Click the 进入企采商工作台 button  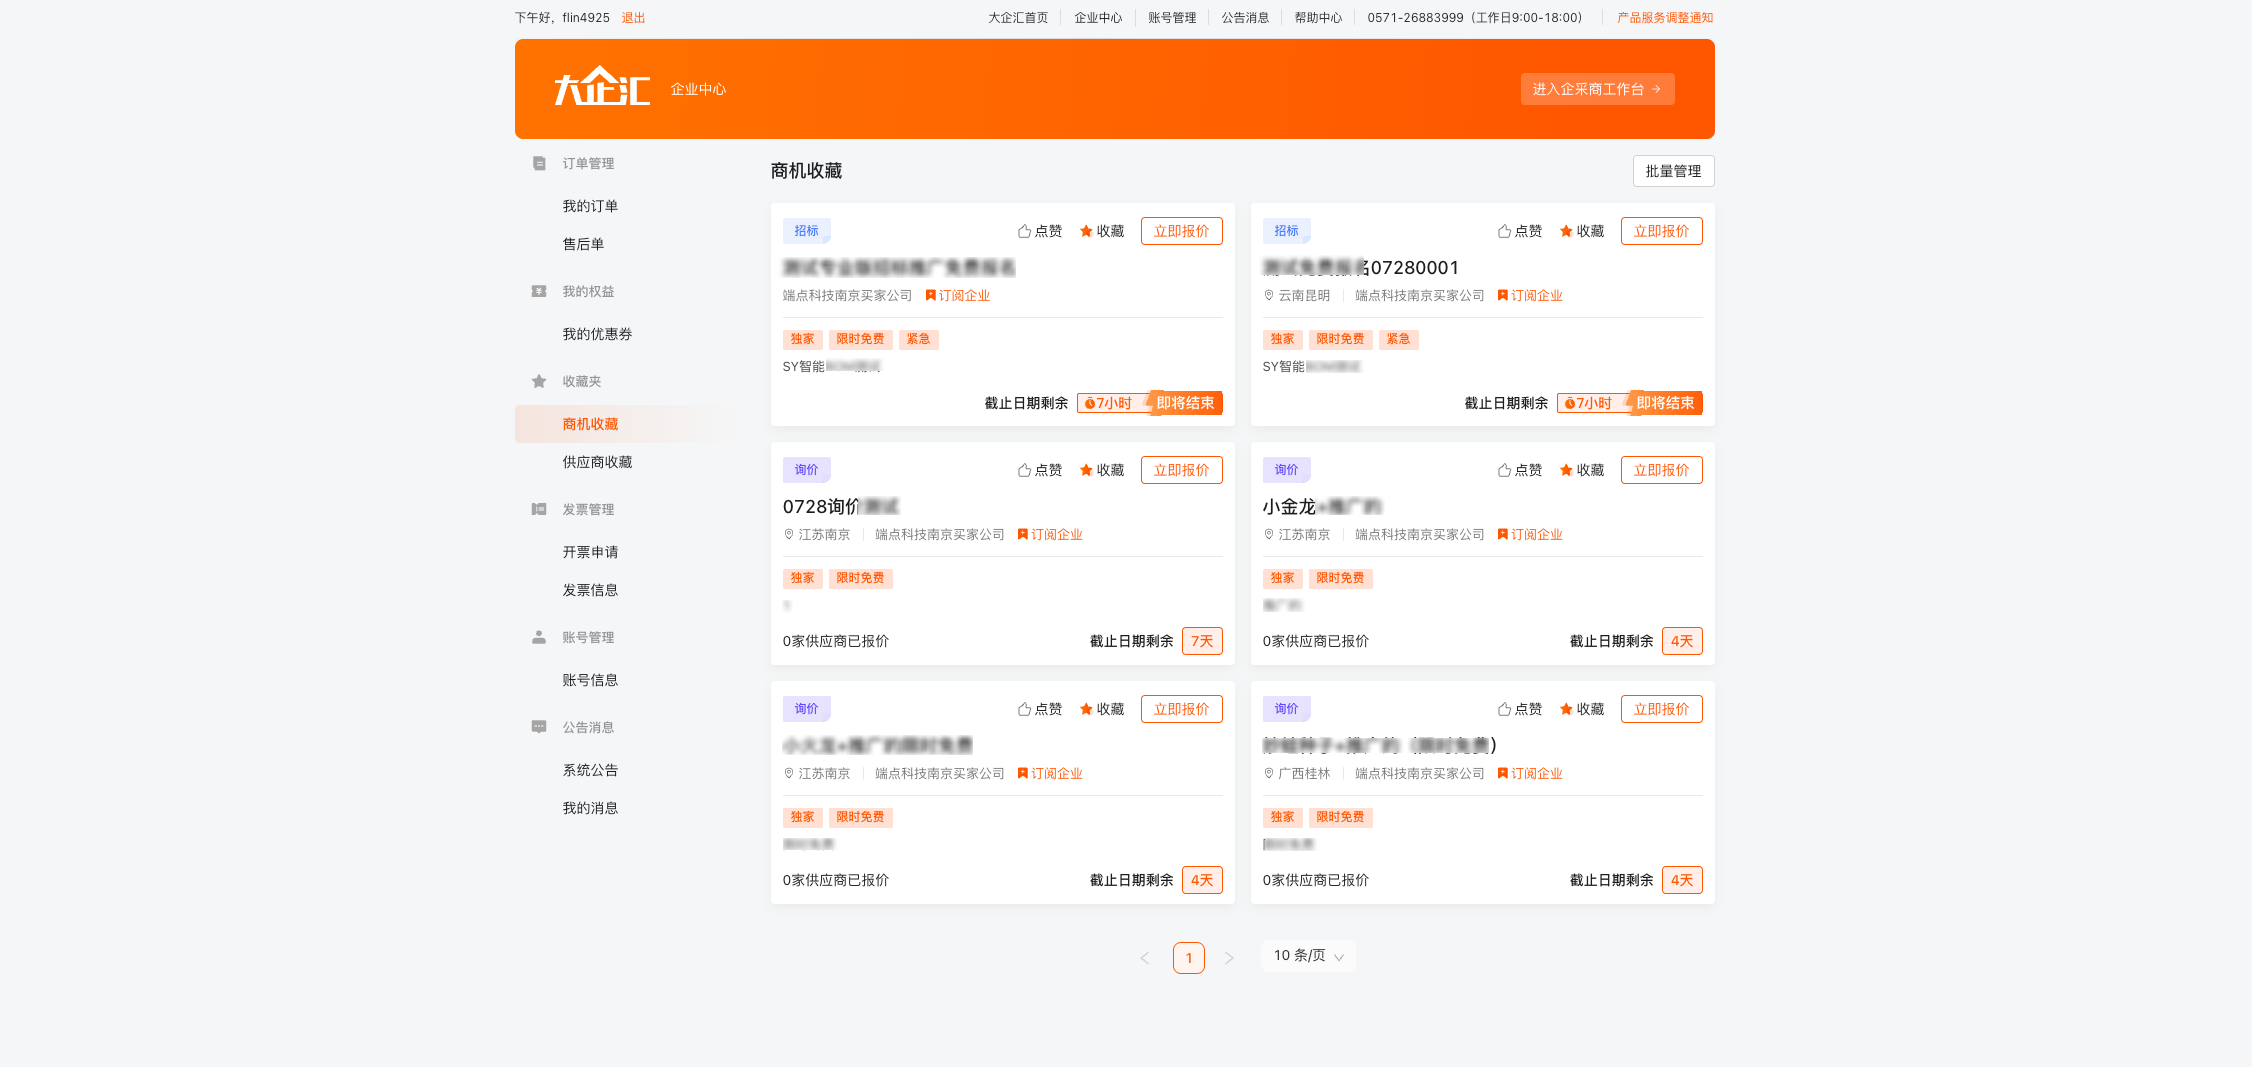click(1597, 88)
